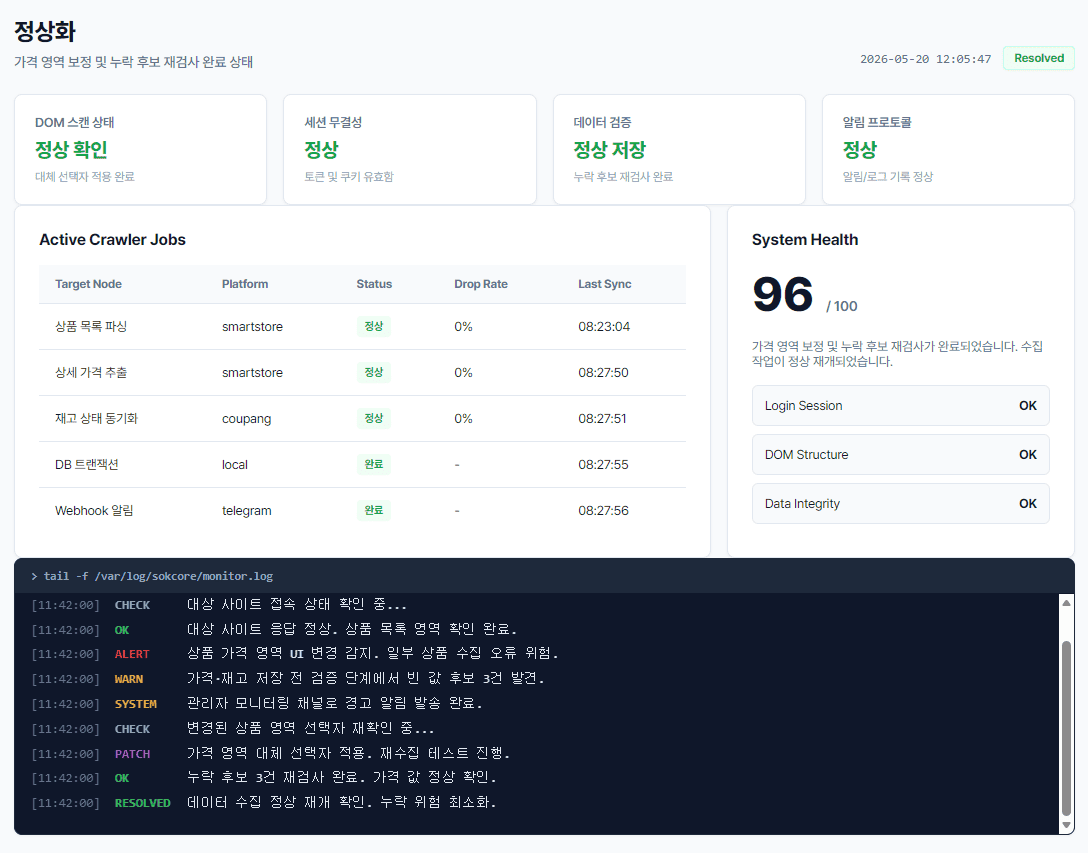Click the log scrollbar down arrow

(1066, 825)
